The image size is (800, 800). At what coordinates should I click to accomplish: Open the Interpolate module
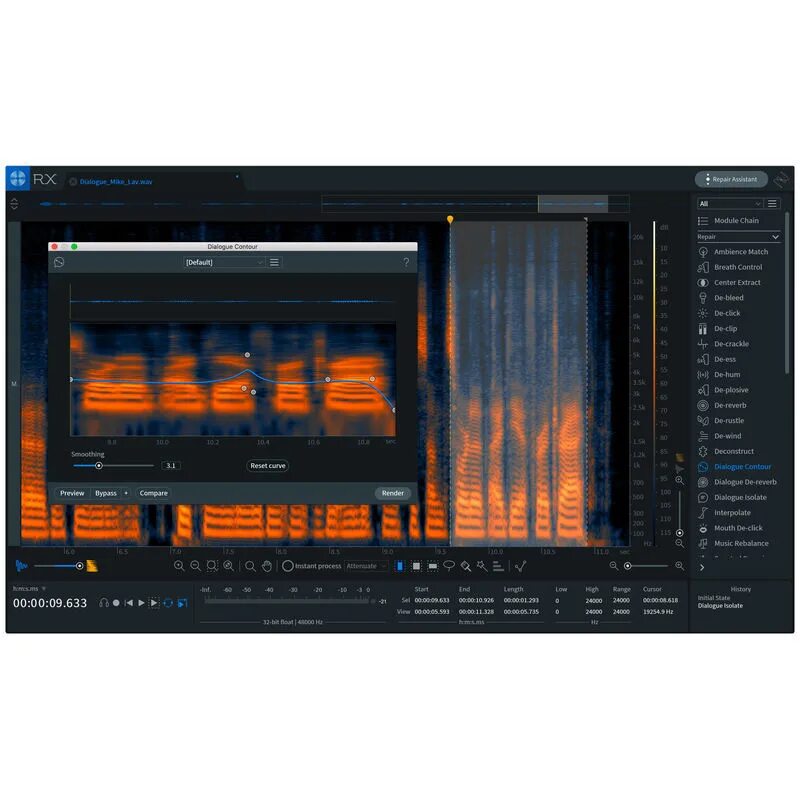(724, 512)
